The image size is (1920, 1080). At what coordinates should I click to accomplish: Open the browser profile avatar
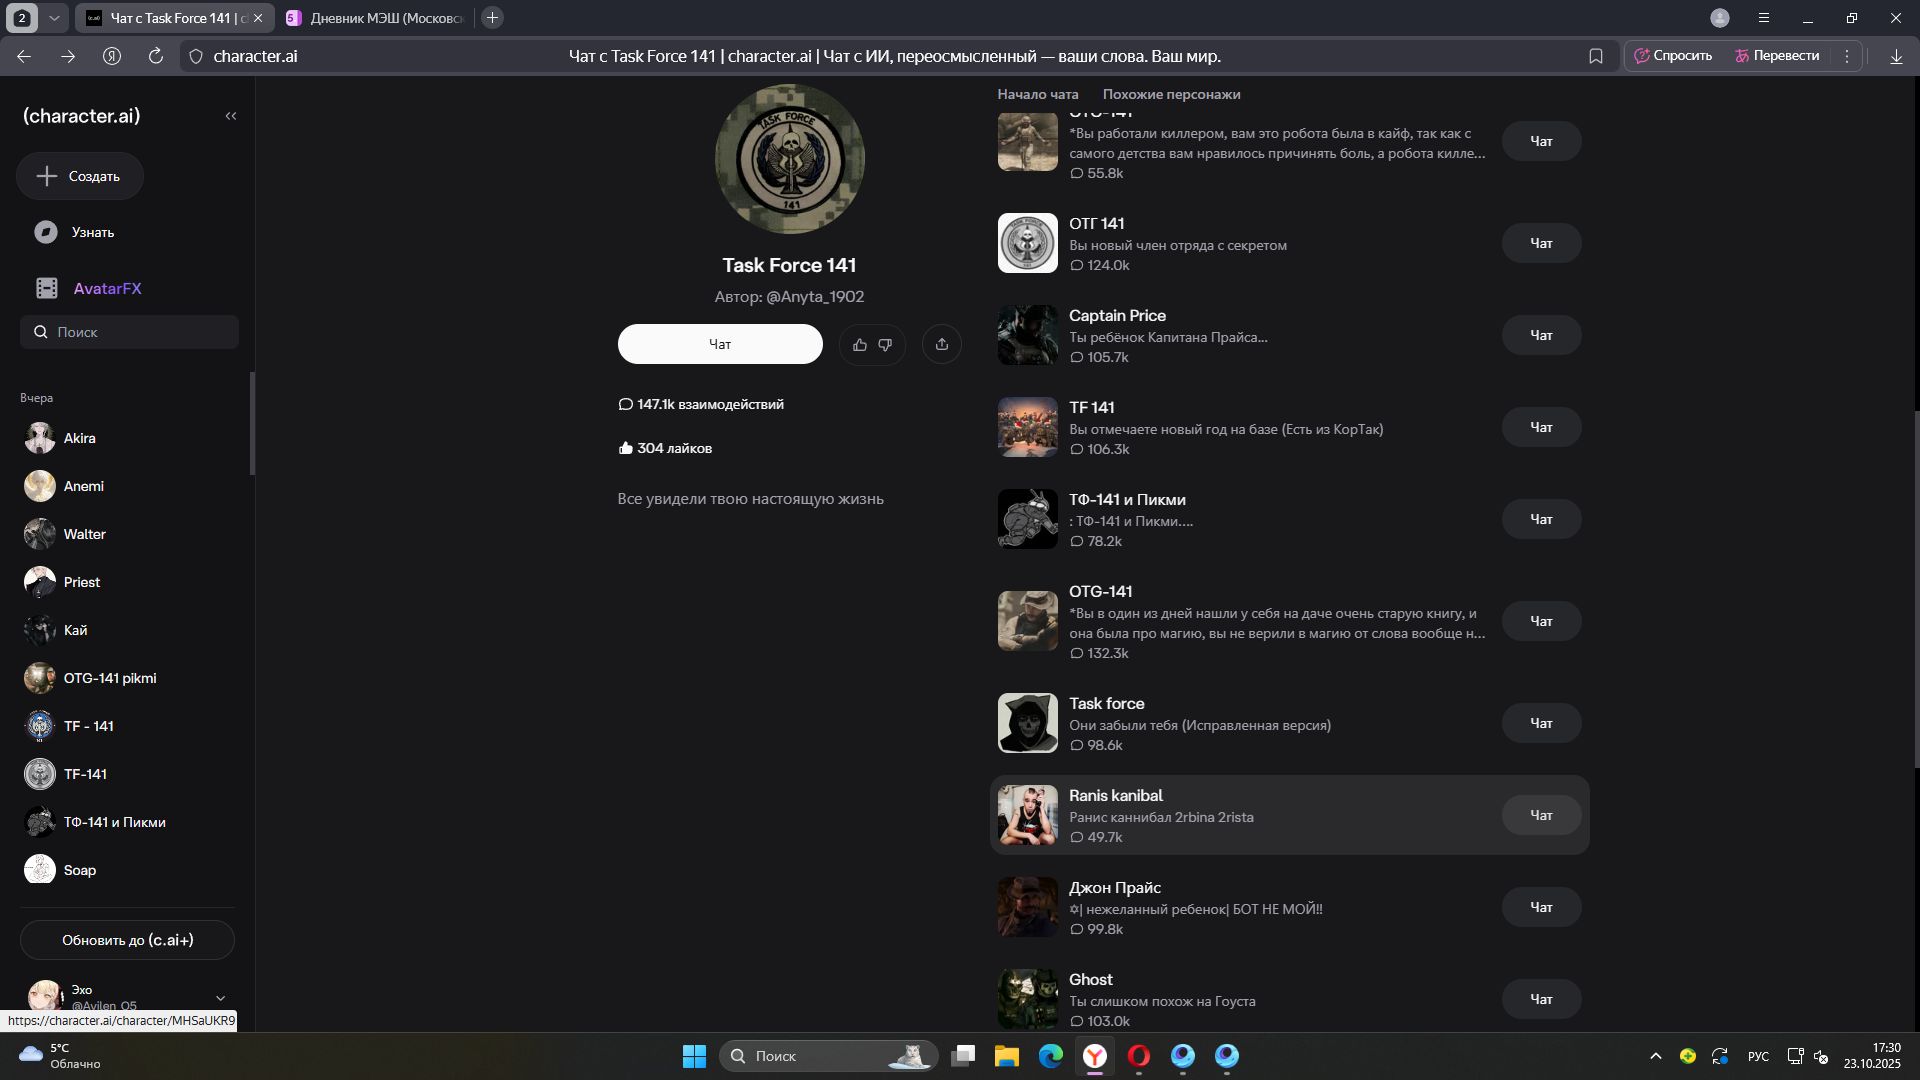1720,18
